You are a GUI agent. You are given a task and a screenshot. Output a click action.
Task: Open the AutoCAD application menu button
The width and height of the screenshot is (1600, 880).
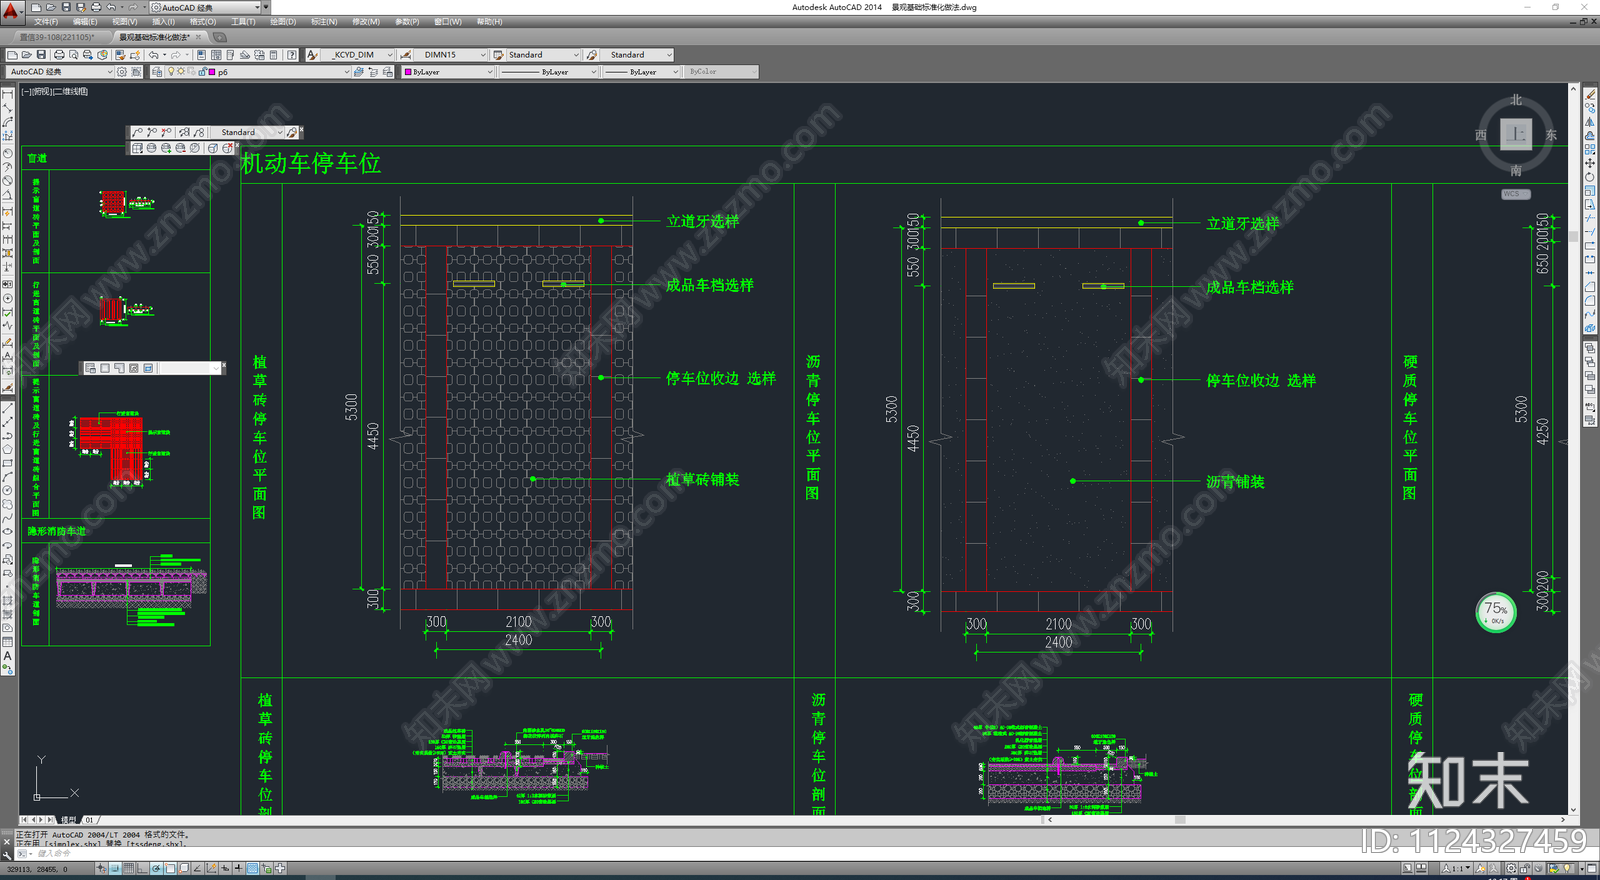(11, 13)
